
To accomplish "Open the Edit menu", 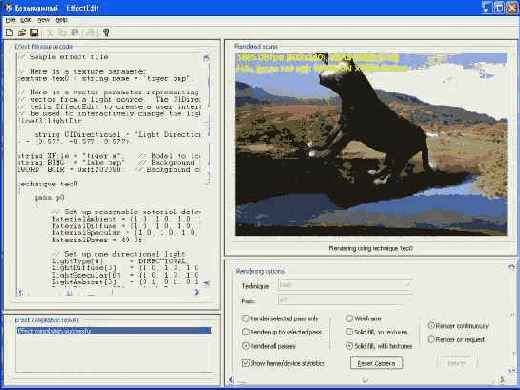I will click(26, 20).
